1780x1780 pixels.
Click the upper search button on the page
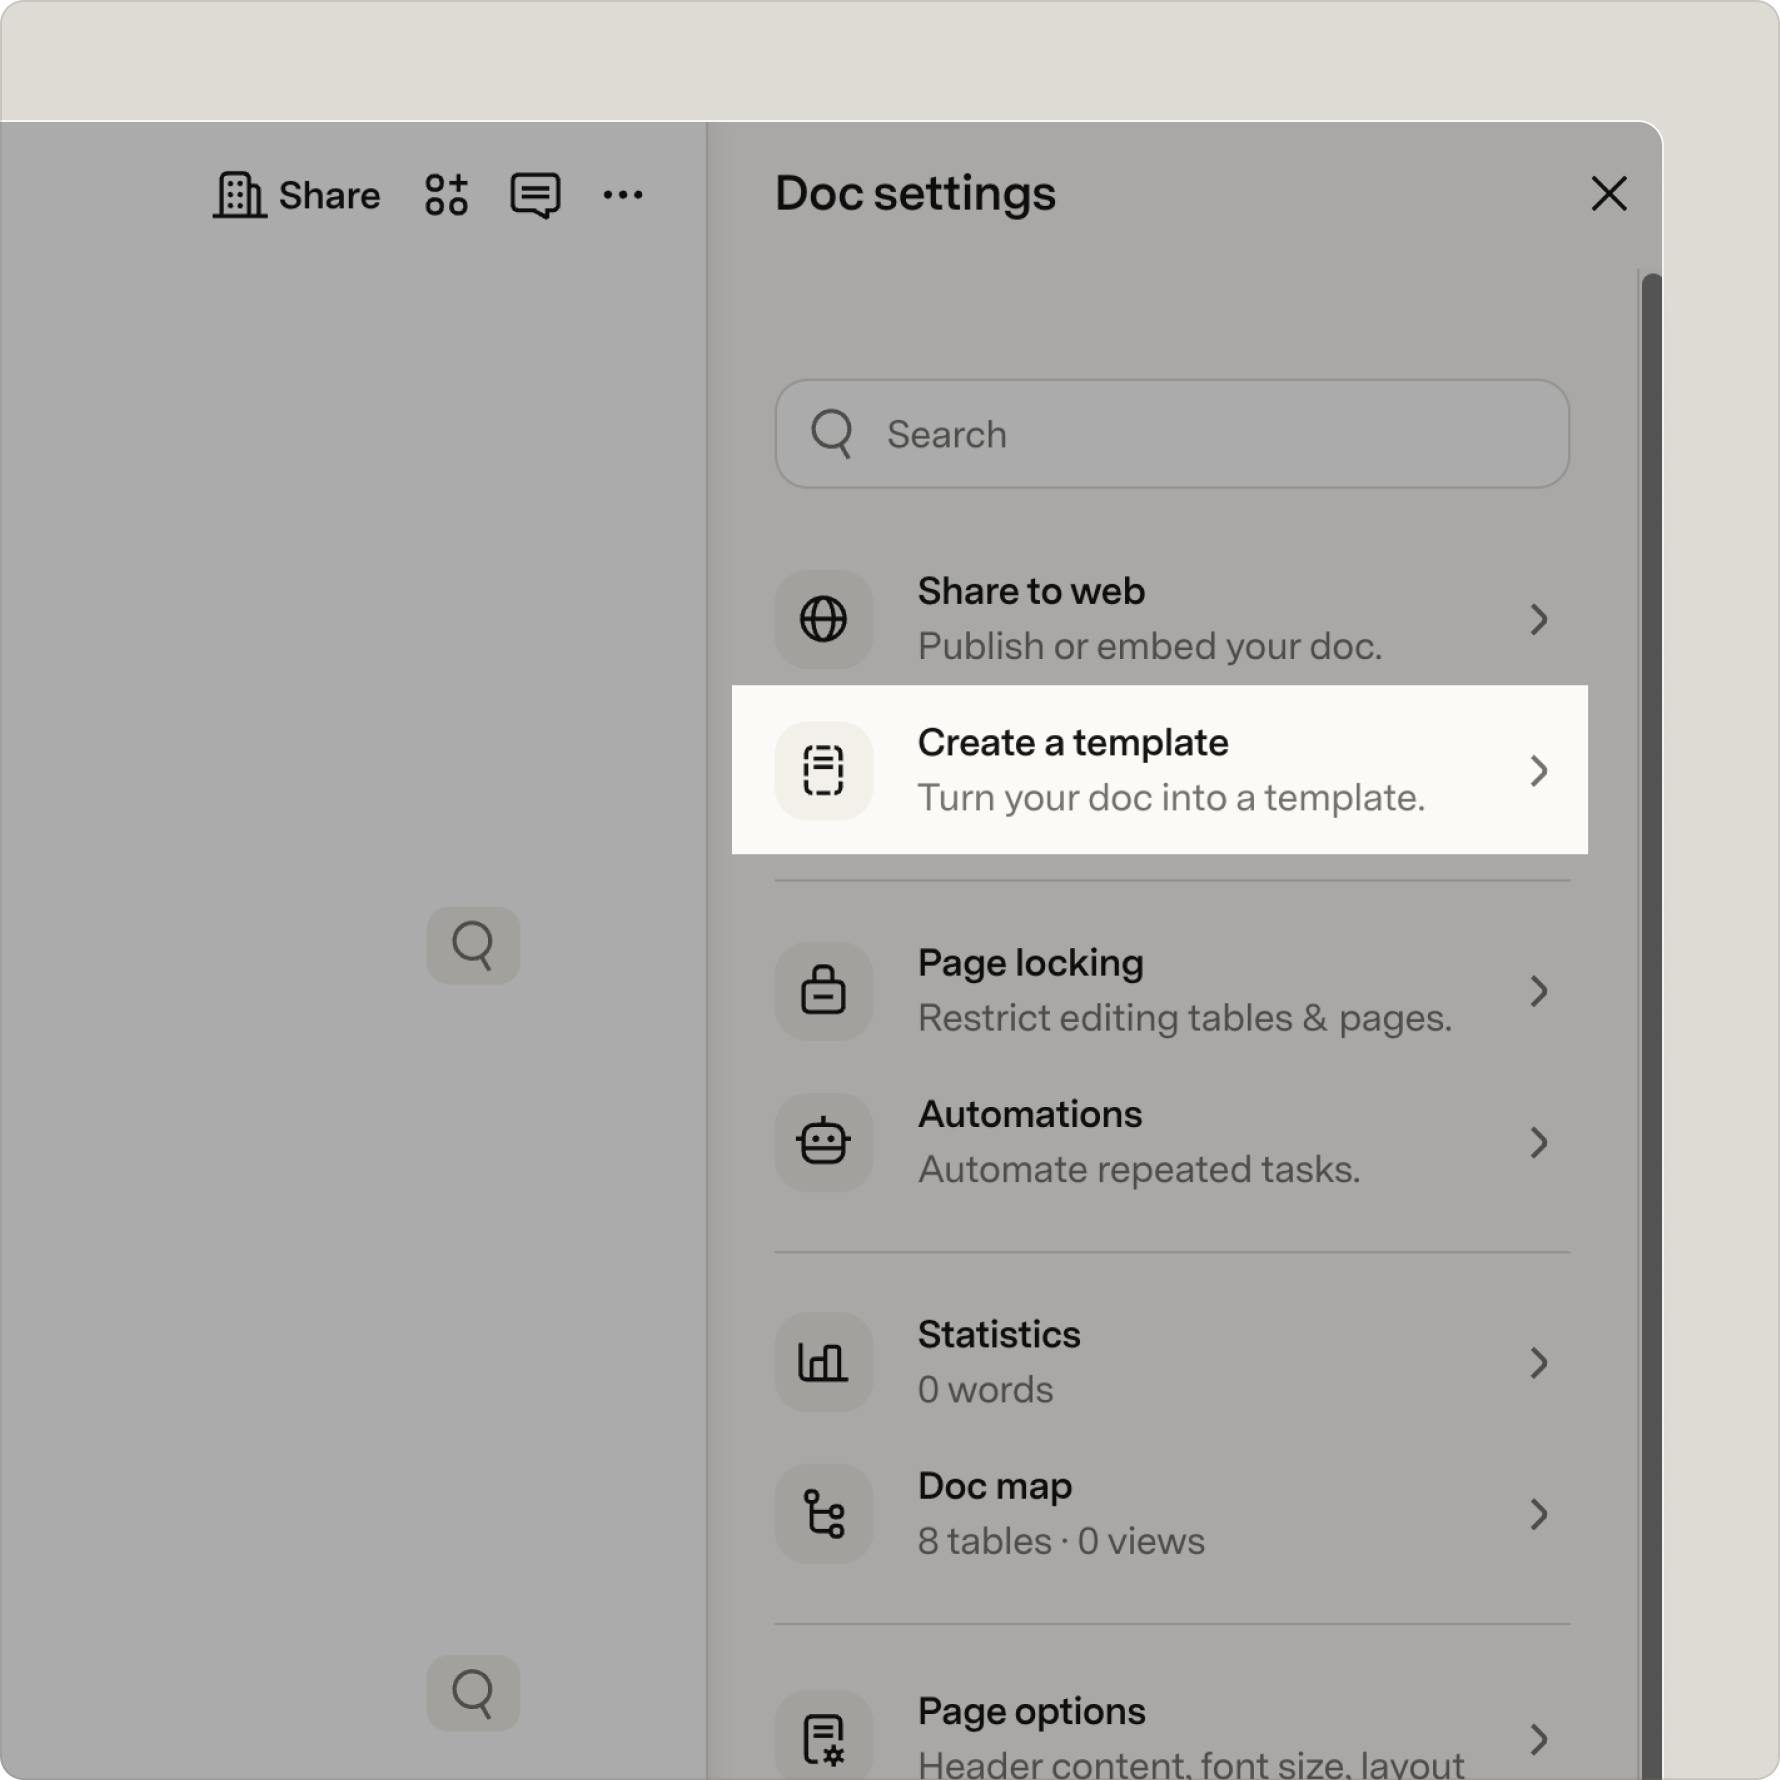[x=473, y=945]
